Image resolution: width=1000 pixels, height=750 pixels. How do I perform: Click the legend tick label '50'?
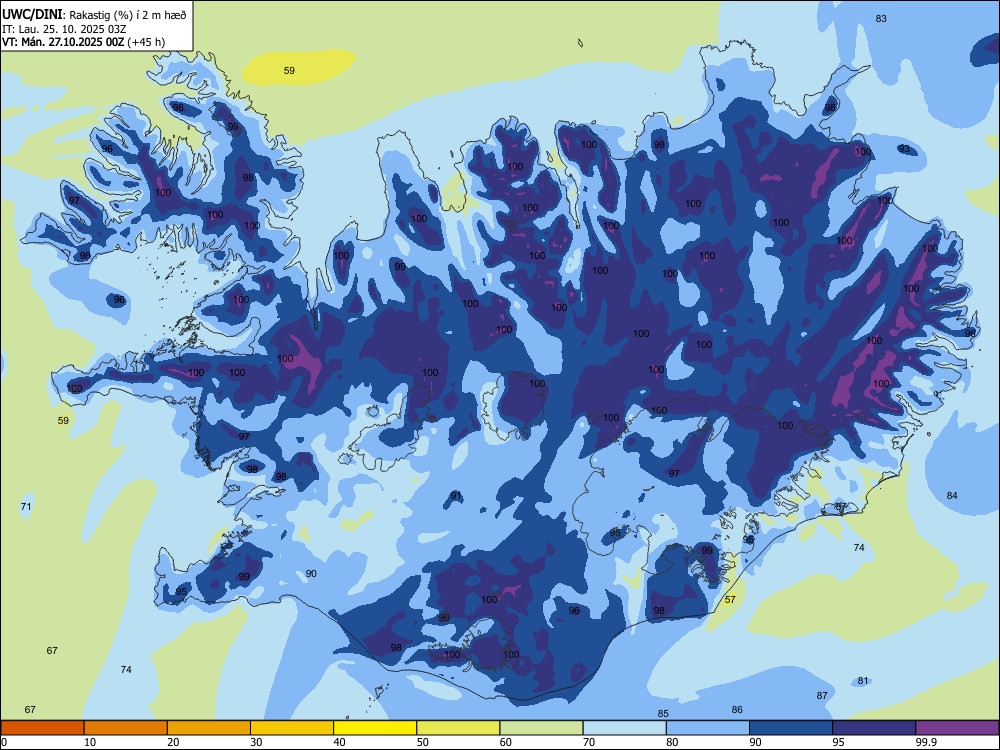pyautogui.click(x=423, y=742)
